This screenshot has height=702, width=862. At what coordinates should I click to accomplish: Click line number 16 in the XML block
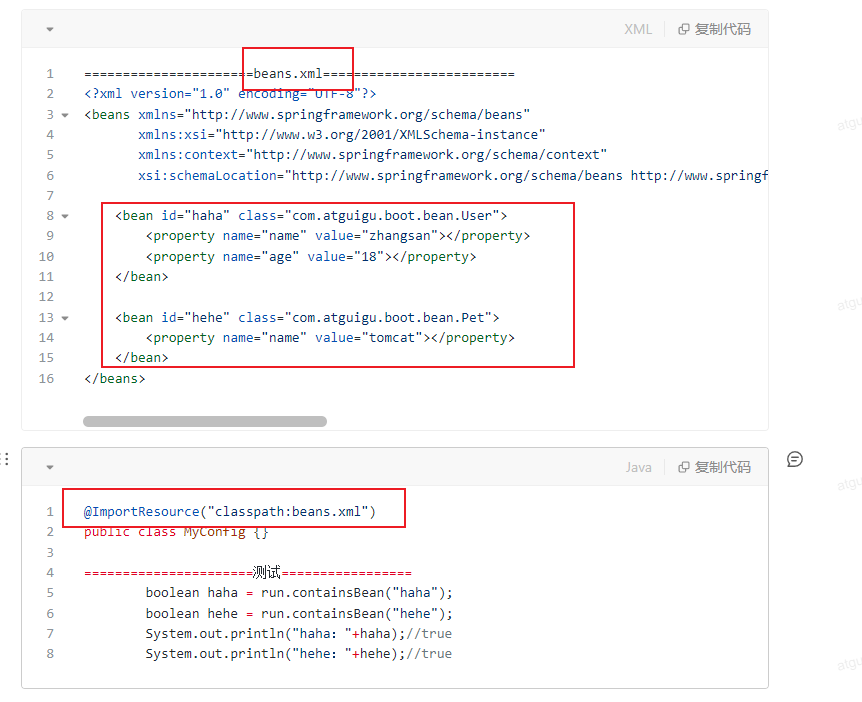point(46,379)
